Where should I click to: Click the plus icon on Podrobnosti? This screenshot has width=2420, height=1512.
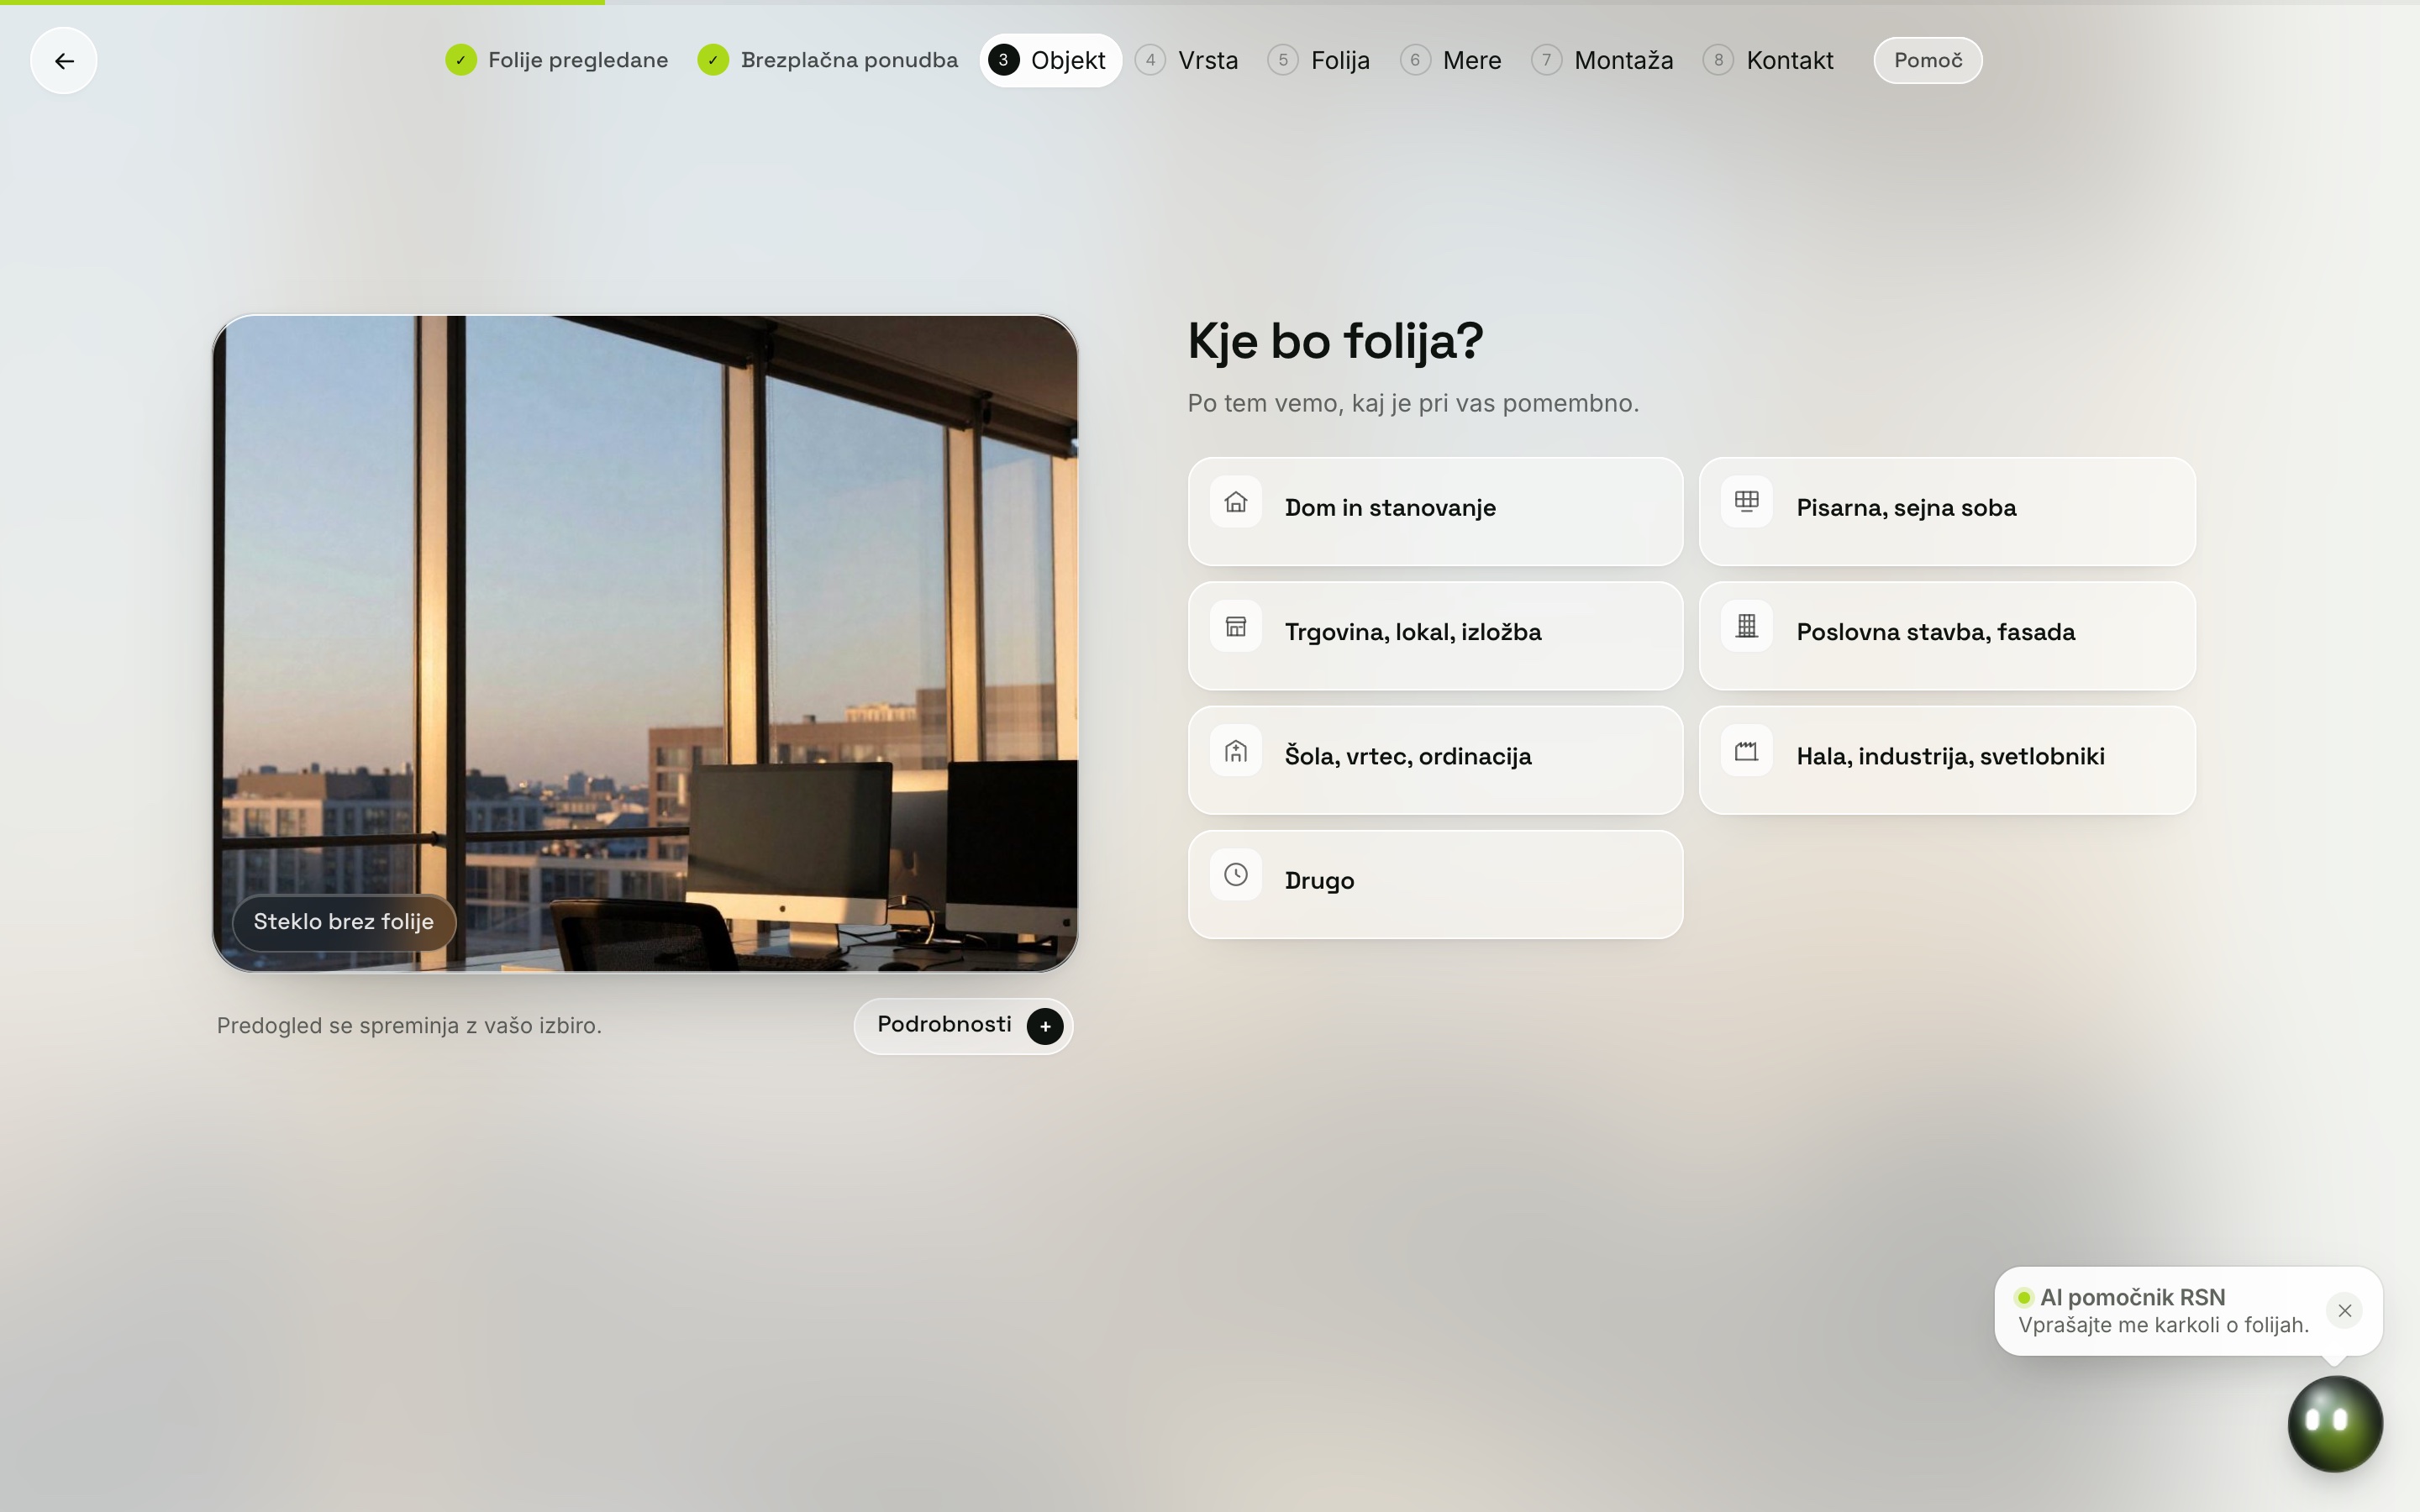1045,1026
